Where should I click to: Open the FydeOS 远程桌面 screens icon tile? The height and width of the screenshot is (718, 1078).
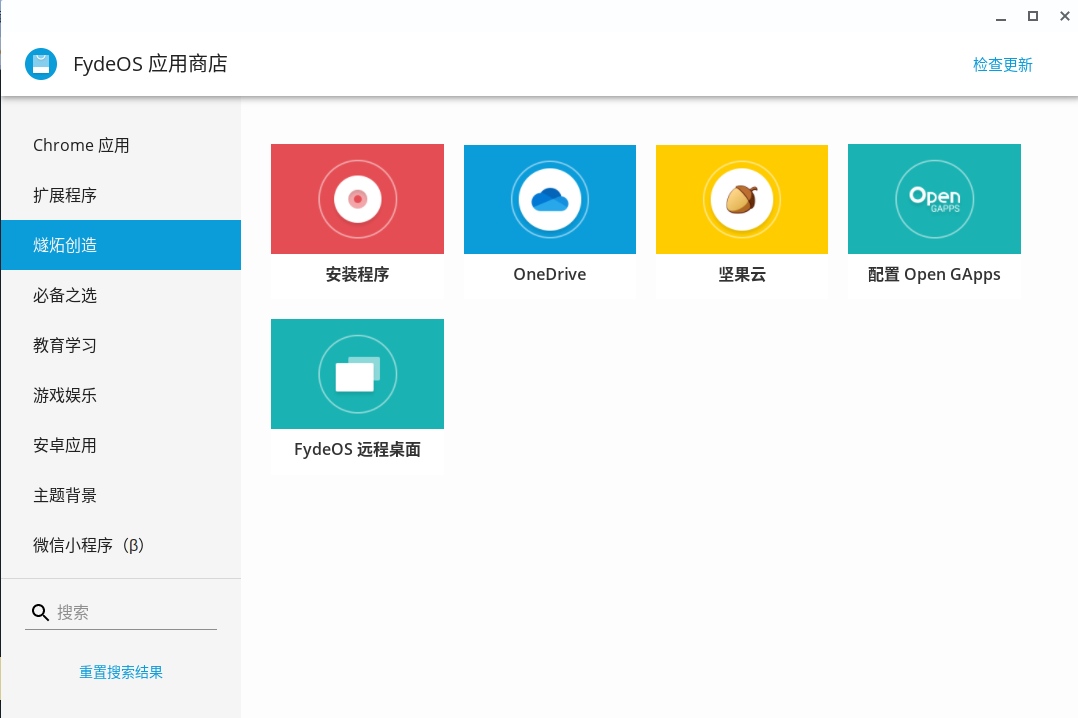358,374
